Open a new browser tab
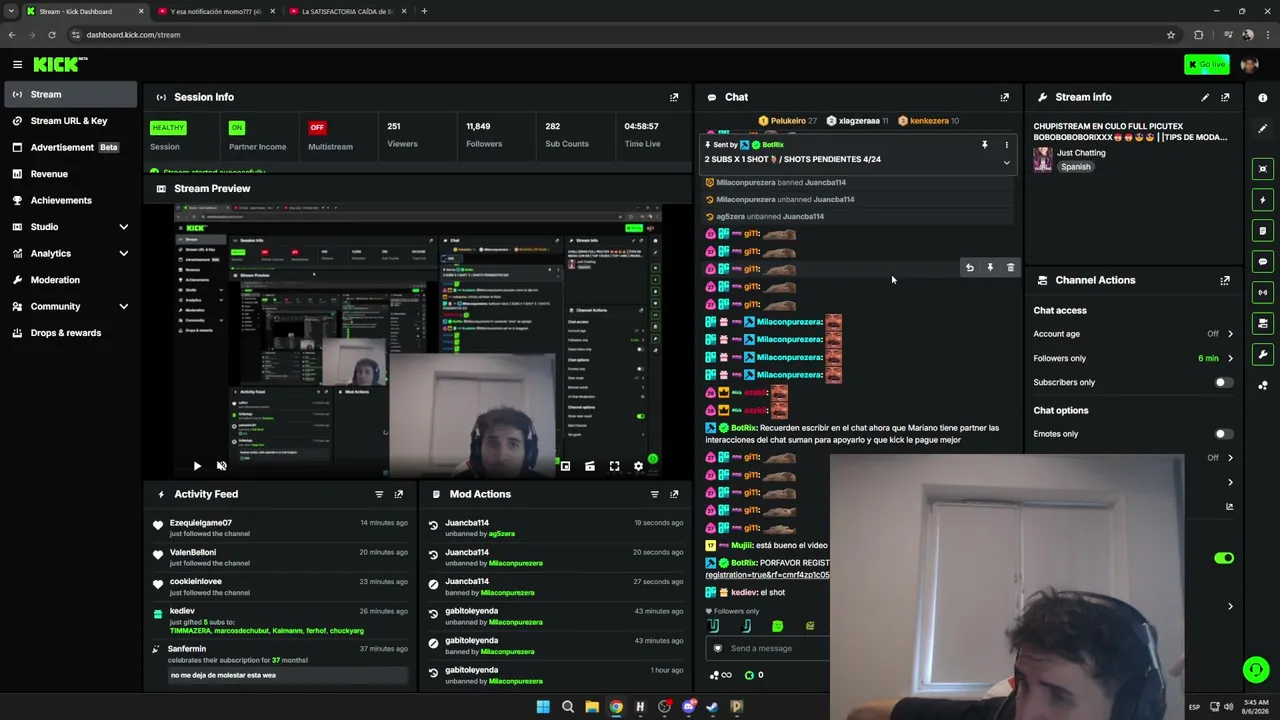 [x=424, y=12]
